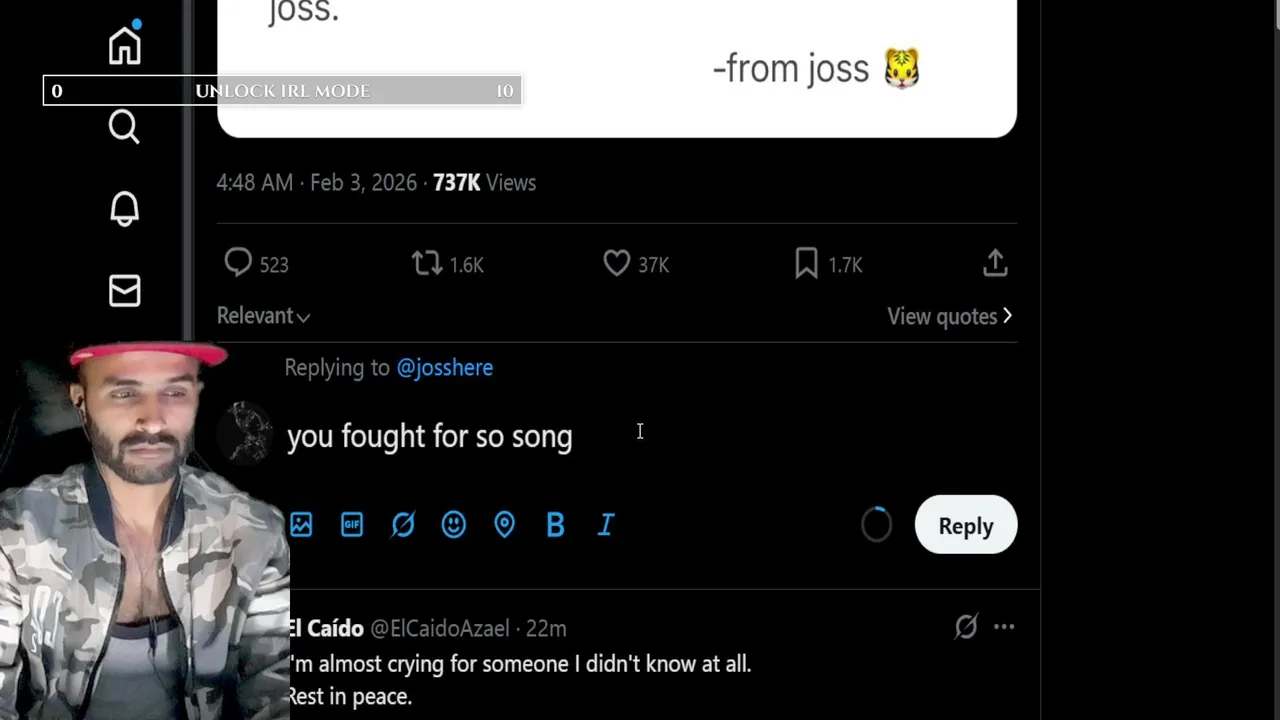Open the emoji picker in reply
This screenshot has height=720, width=1280.
point(454,525)
